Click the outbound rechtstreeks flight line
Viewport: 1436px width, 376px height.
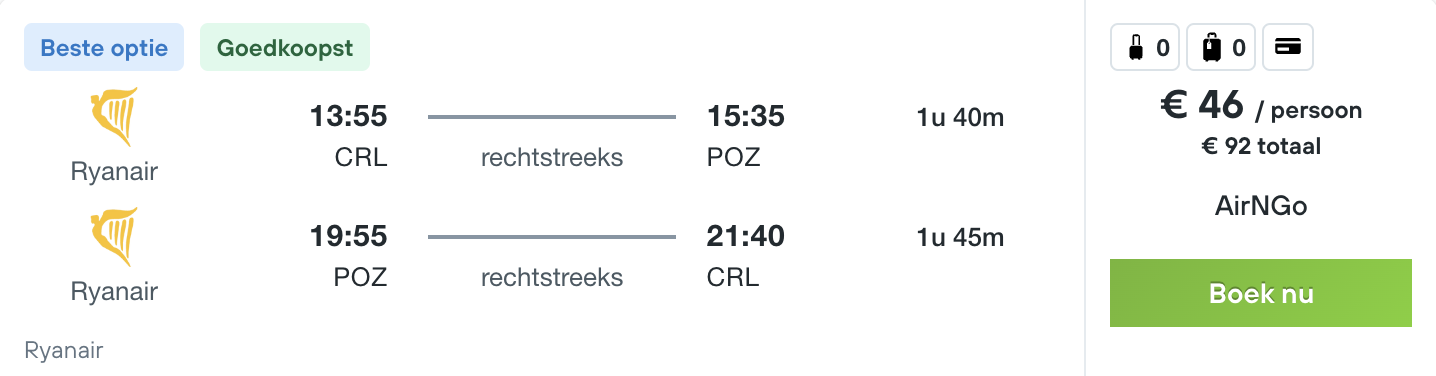click(552, 118)
